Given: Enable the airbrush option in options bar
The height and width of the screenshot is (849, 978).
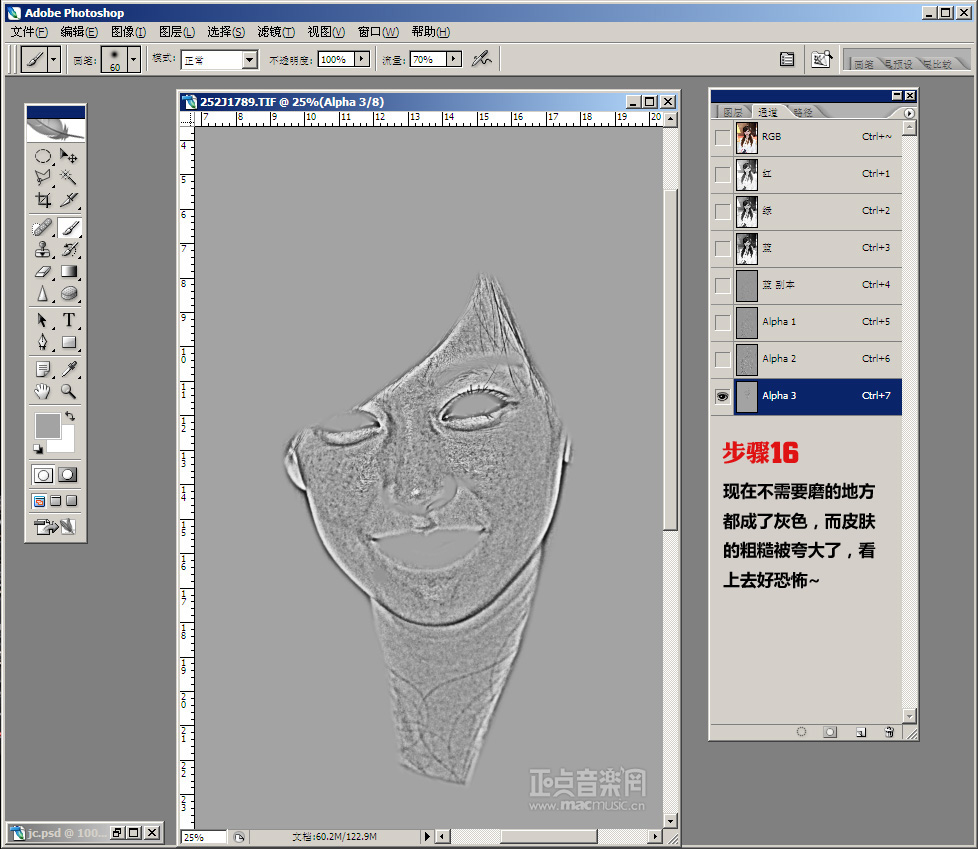Looking at the screenshot, I should coord(481,59).
